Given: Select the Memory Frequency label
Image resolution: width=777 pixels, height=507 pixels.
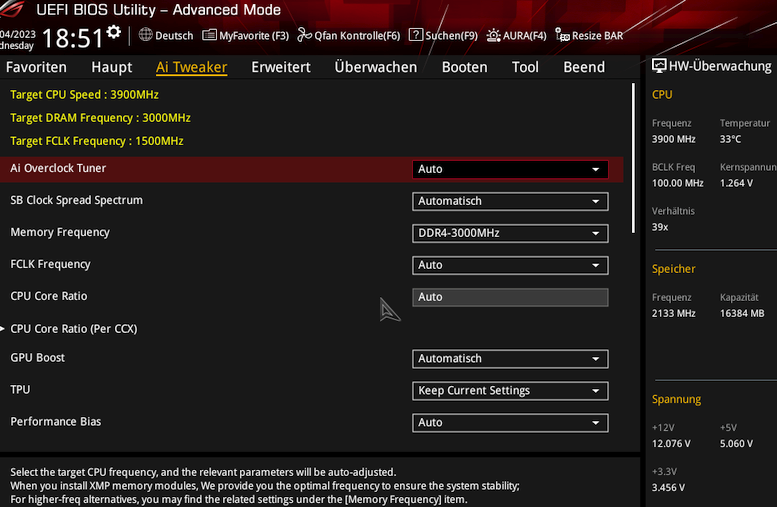Looking at the screenshot, I should coord(60,232).
